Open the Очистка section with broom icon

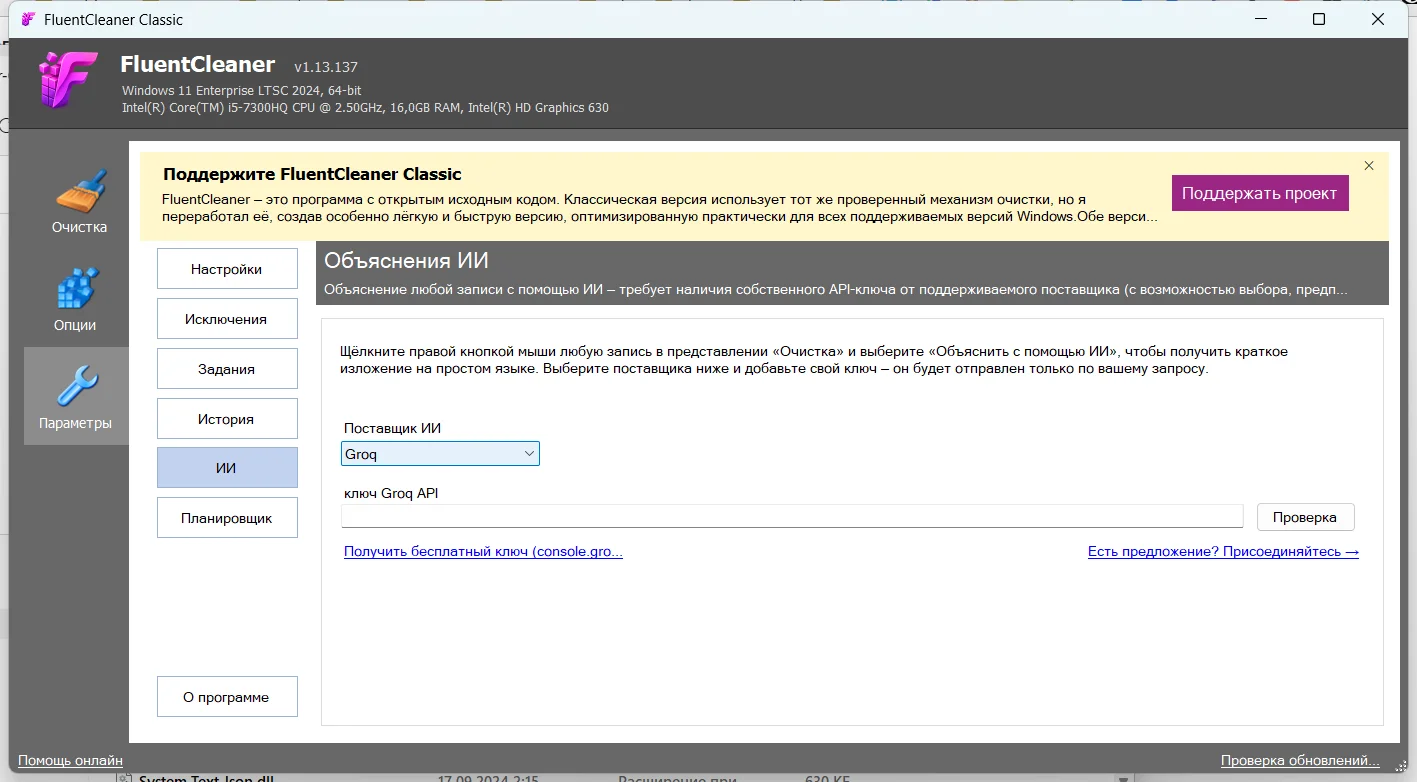79,201
